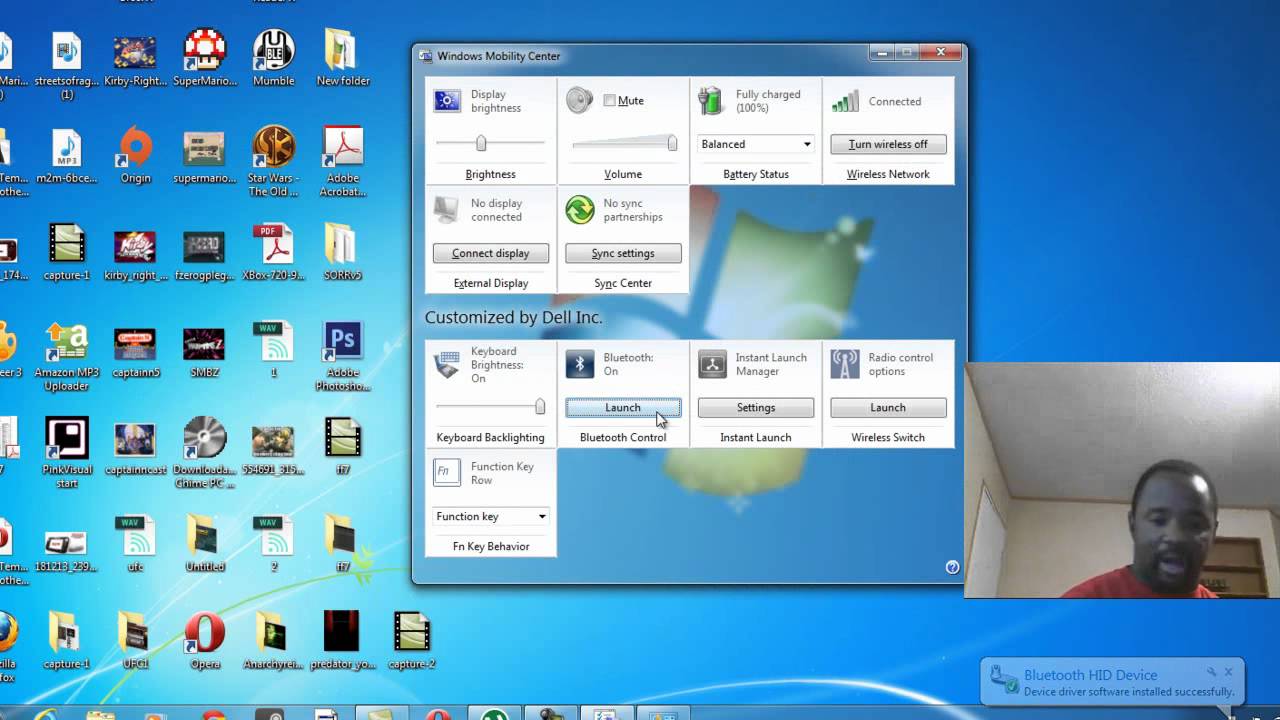Image resolution: width=1280 pixels, height=720 pixels.
Task: Click Internet Explorer in the taskbar
Action: click(x=44, y=715)
